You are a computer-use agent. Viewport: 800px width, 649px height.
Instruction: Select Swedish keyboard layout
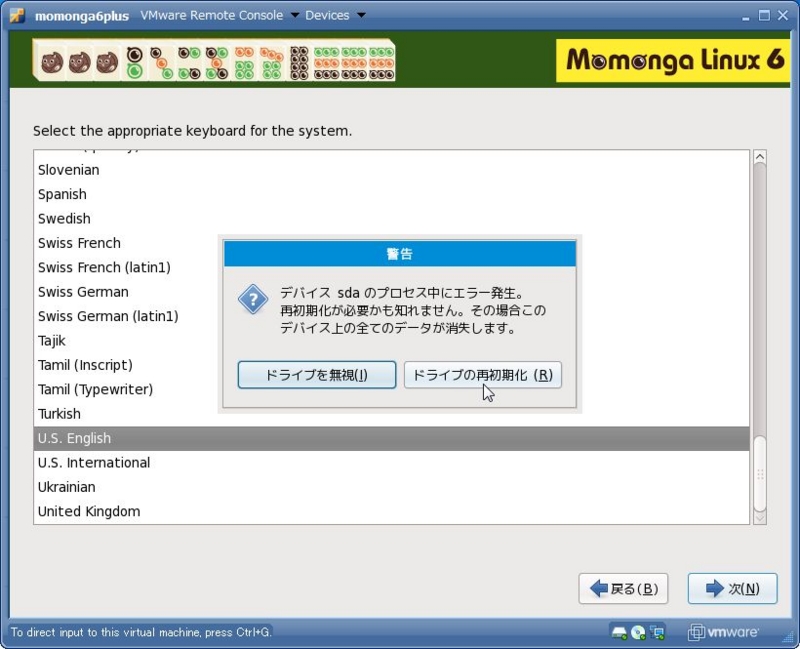click(391, 219)
